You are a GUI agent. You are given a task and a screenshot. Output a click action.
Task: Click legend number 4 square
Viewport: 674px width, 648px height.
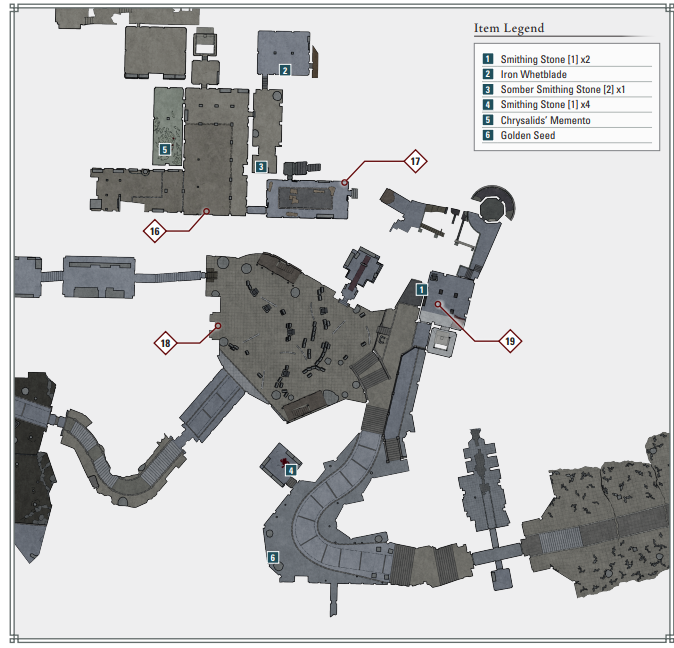tap(488, 104)
